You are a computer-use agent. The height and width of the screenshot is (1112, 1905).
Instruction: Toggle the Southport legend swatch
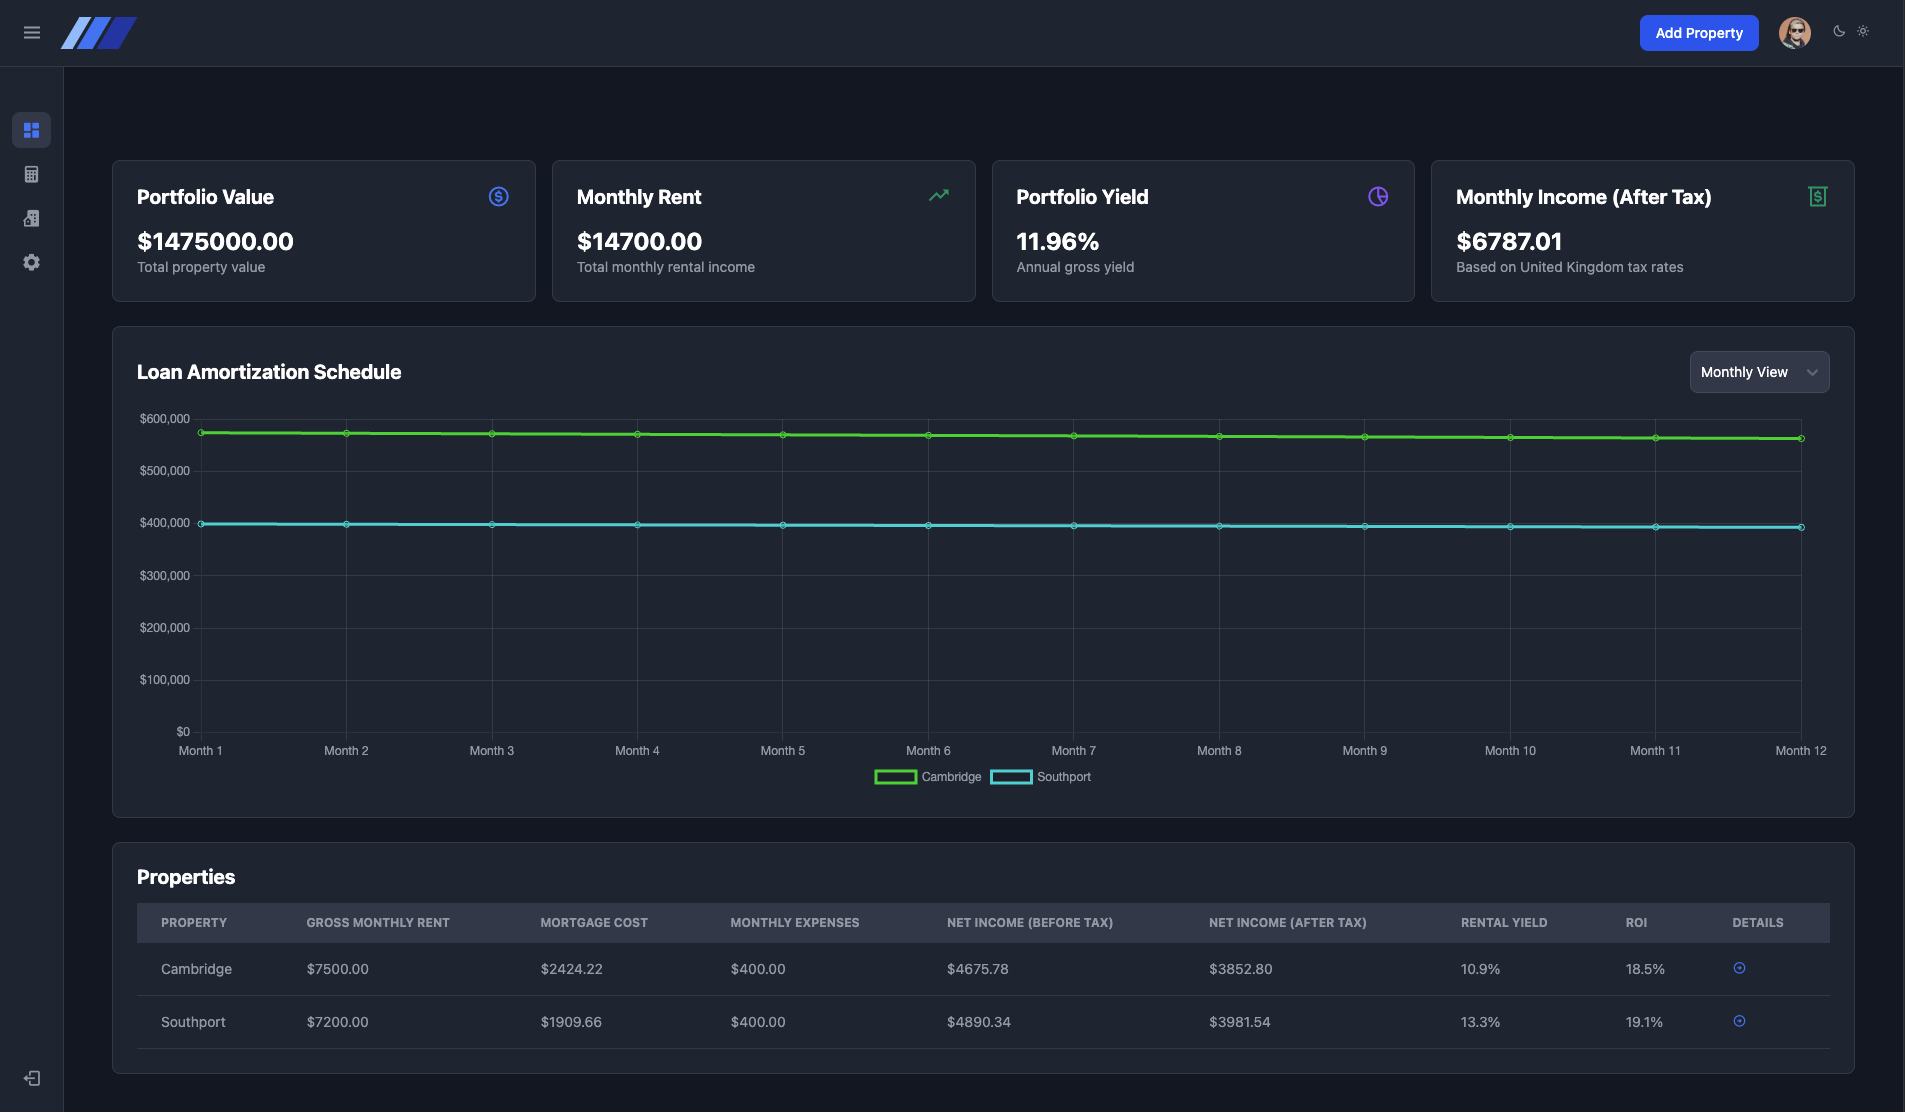click(1011, 777)
